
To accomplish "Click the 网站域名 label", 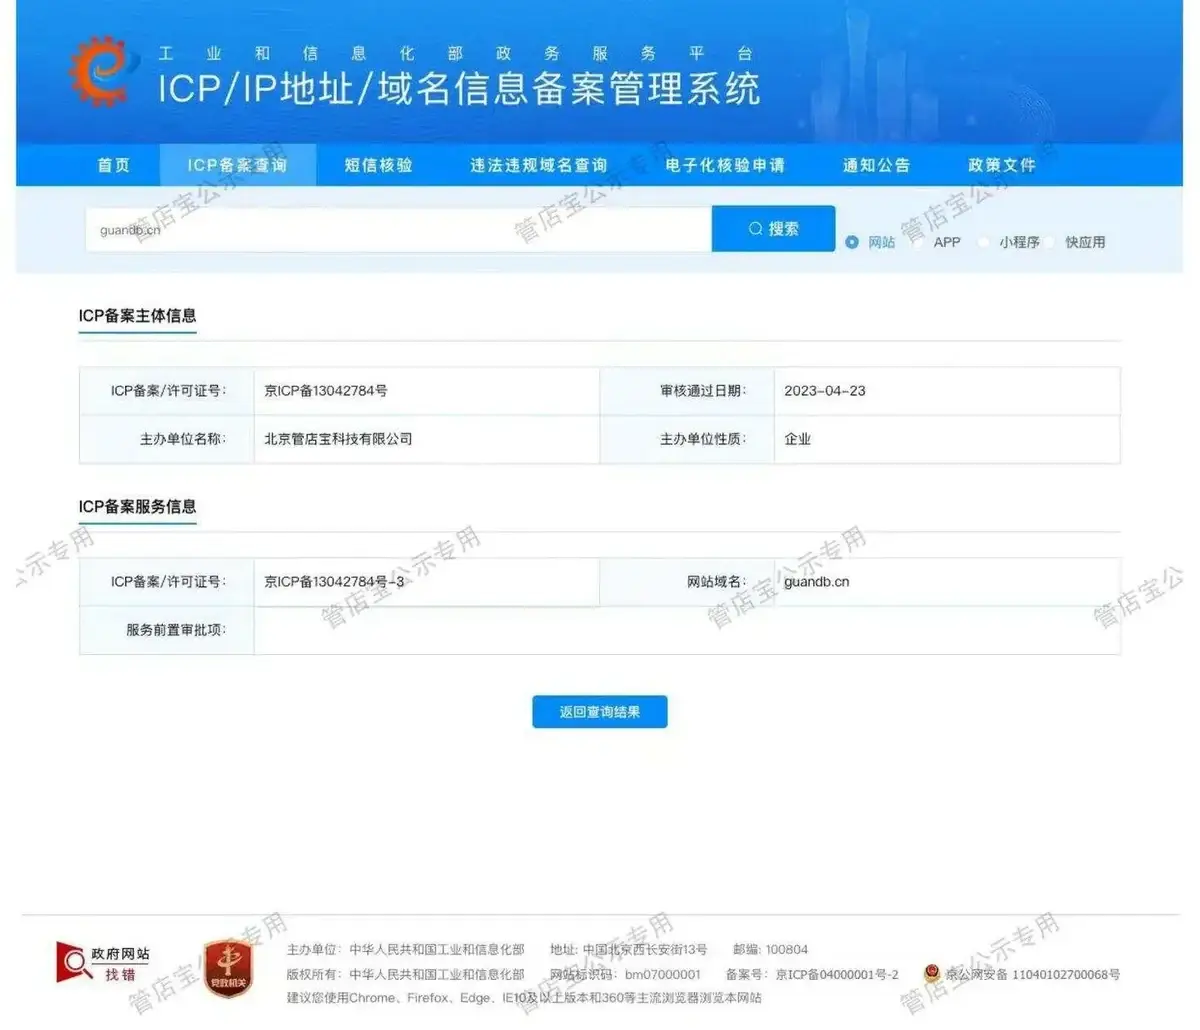I will click(717, 582).
